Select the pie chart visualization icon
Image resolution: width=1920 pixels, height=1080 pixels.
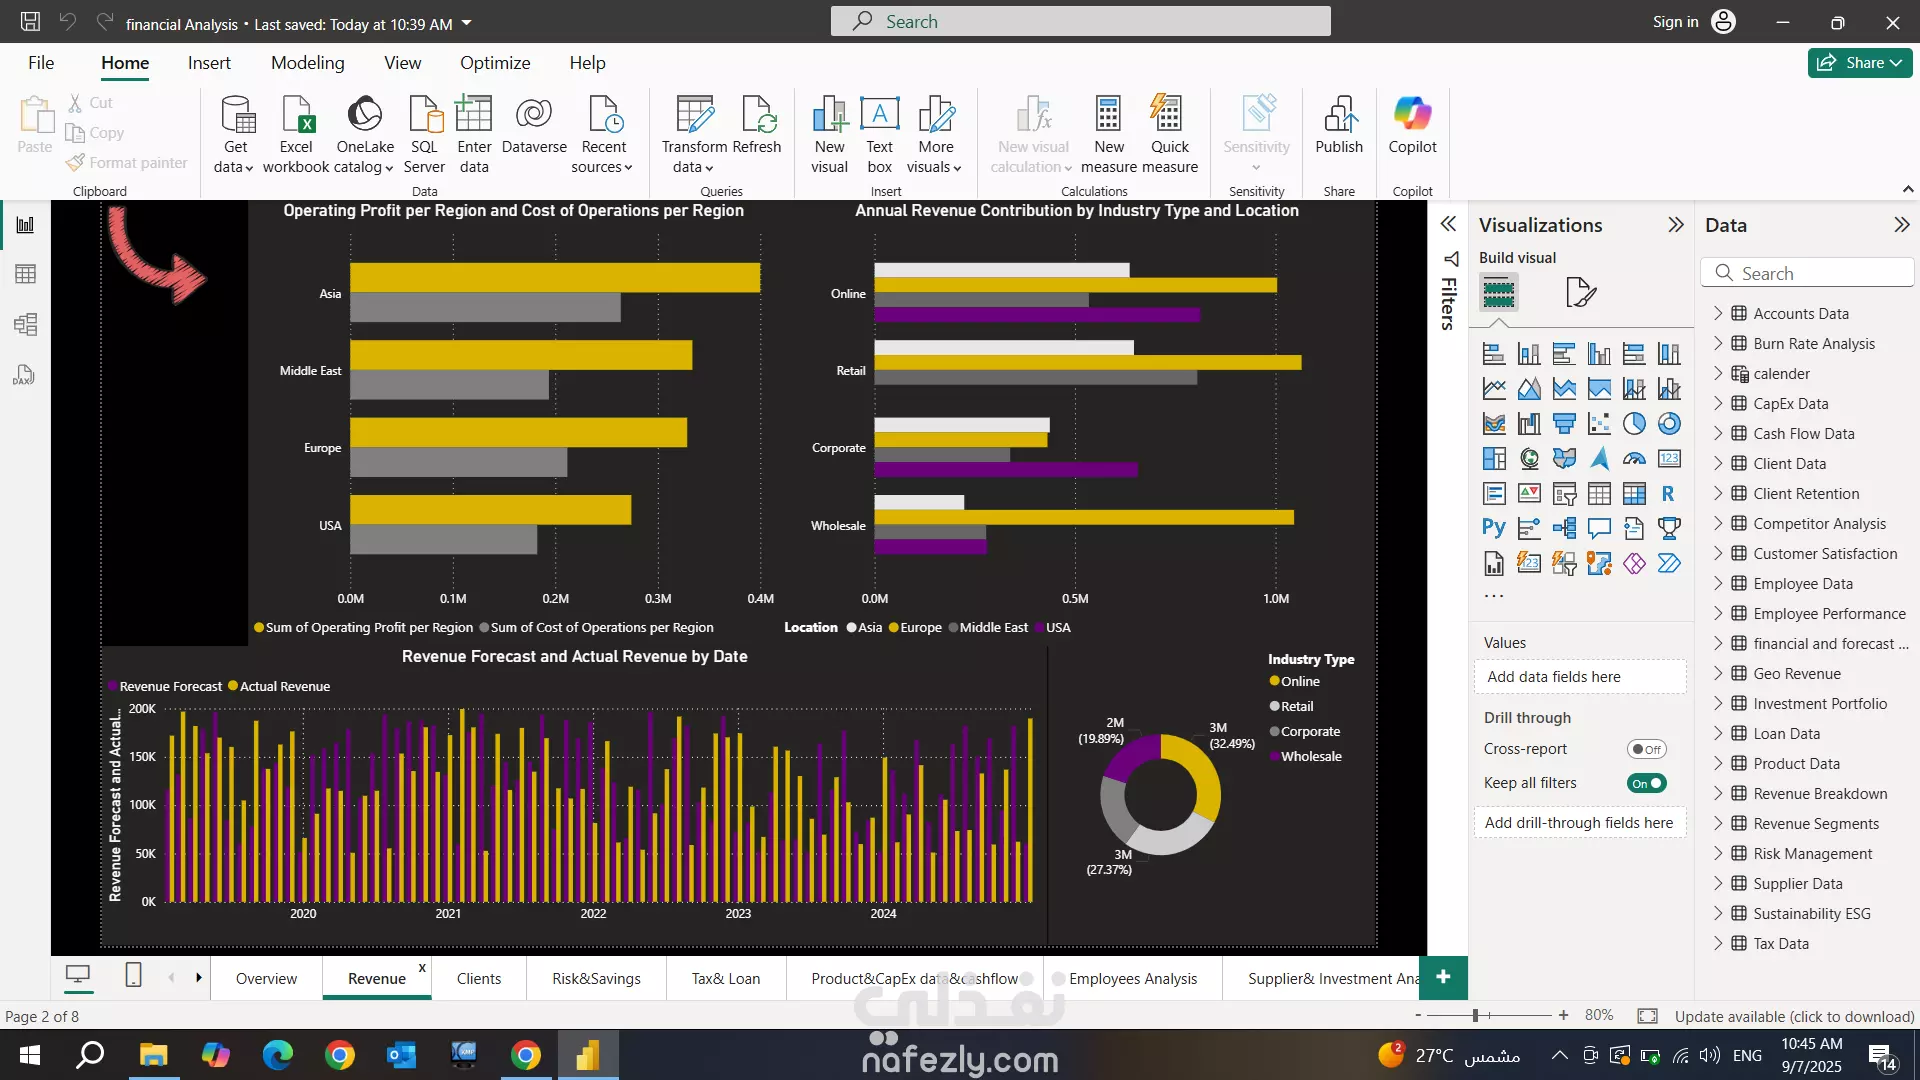tap(1634, 424)
